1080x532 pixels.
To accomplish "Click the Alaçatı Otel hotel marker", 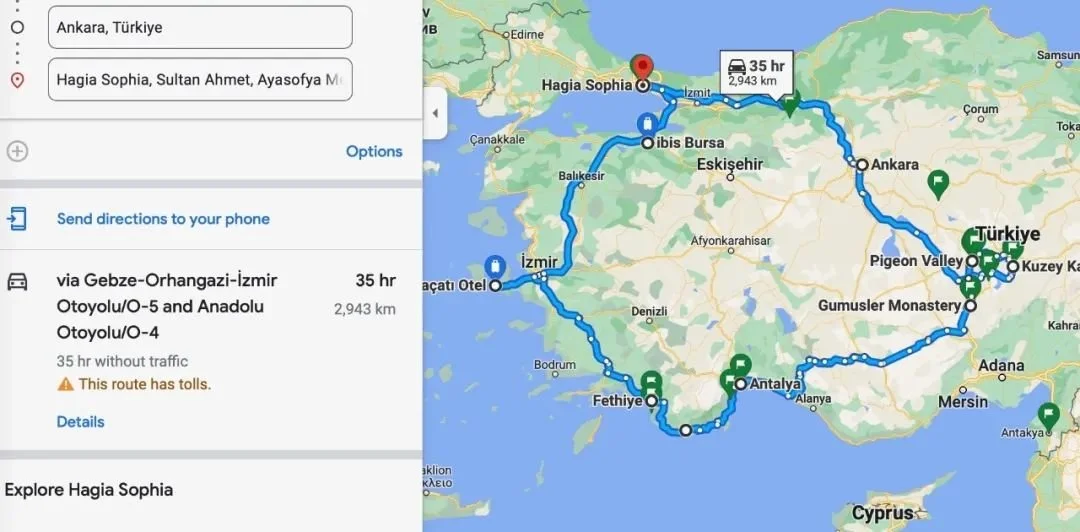I will pyautogui.click(x=495, y=267).
